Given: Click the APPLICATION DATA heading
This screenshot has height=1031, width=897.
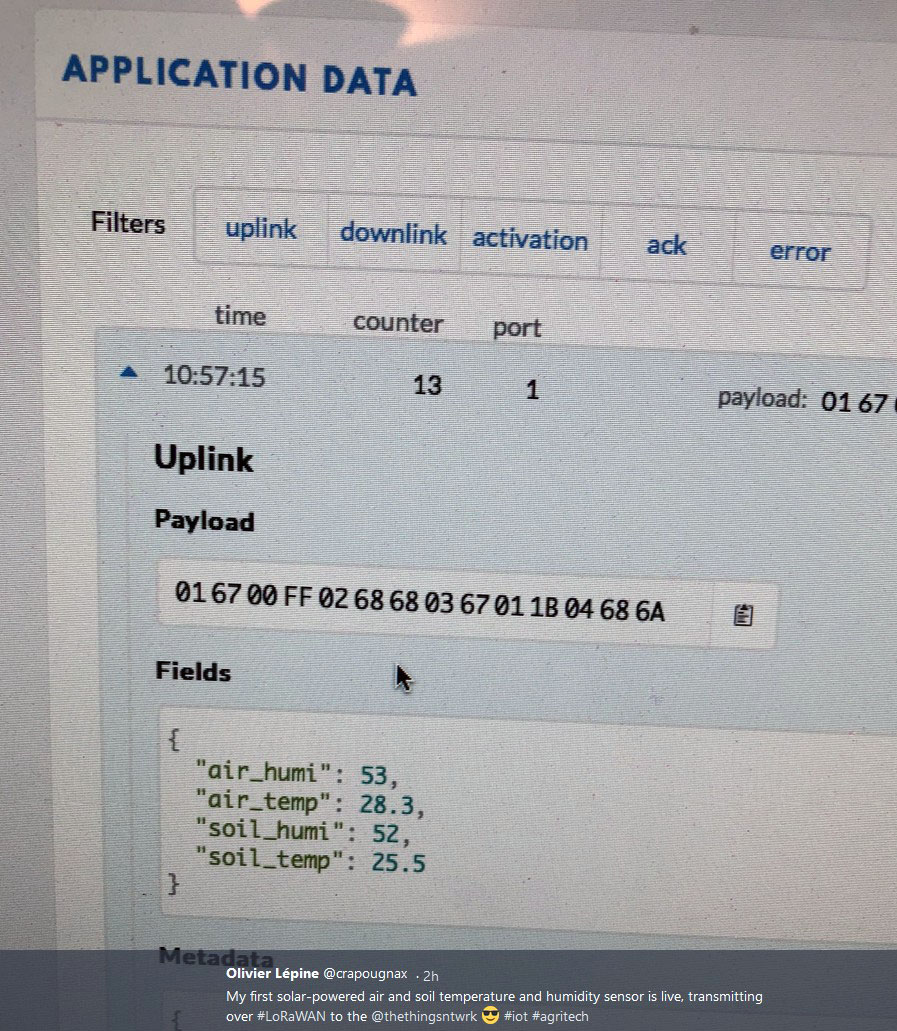Looking at the screenshot, I should (x=239, y=75).
